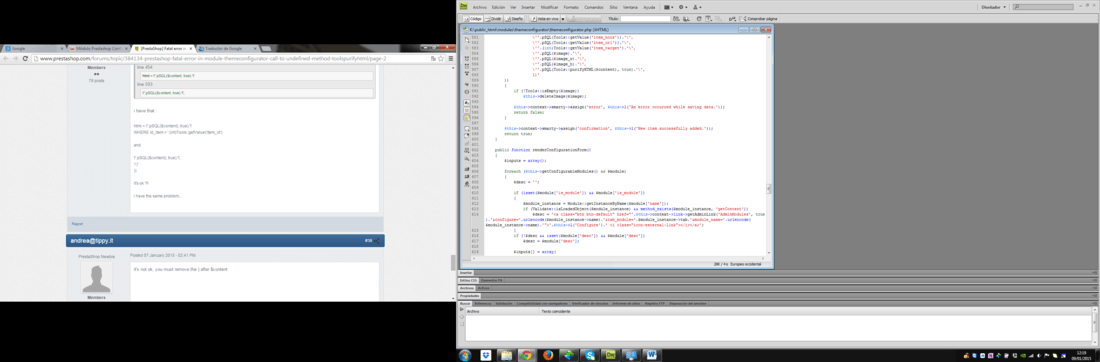The height and width of the screenshot is (362, 1100).
Task: Expand the Vista en vivo options arrow
Action: pyautogui.click(x=563, y=19)
